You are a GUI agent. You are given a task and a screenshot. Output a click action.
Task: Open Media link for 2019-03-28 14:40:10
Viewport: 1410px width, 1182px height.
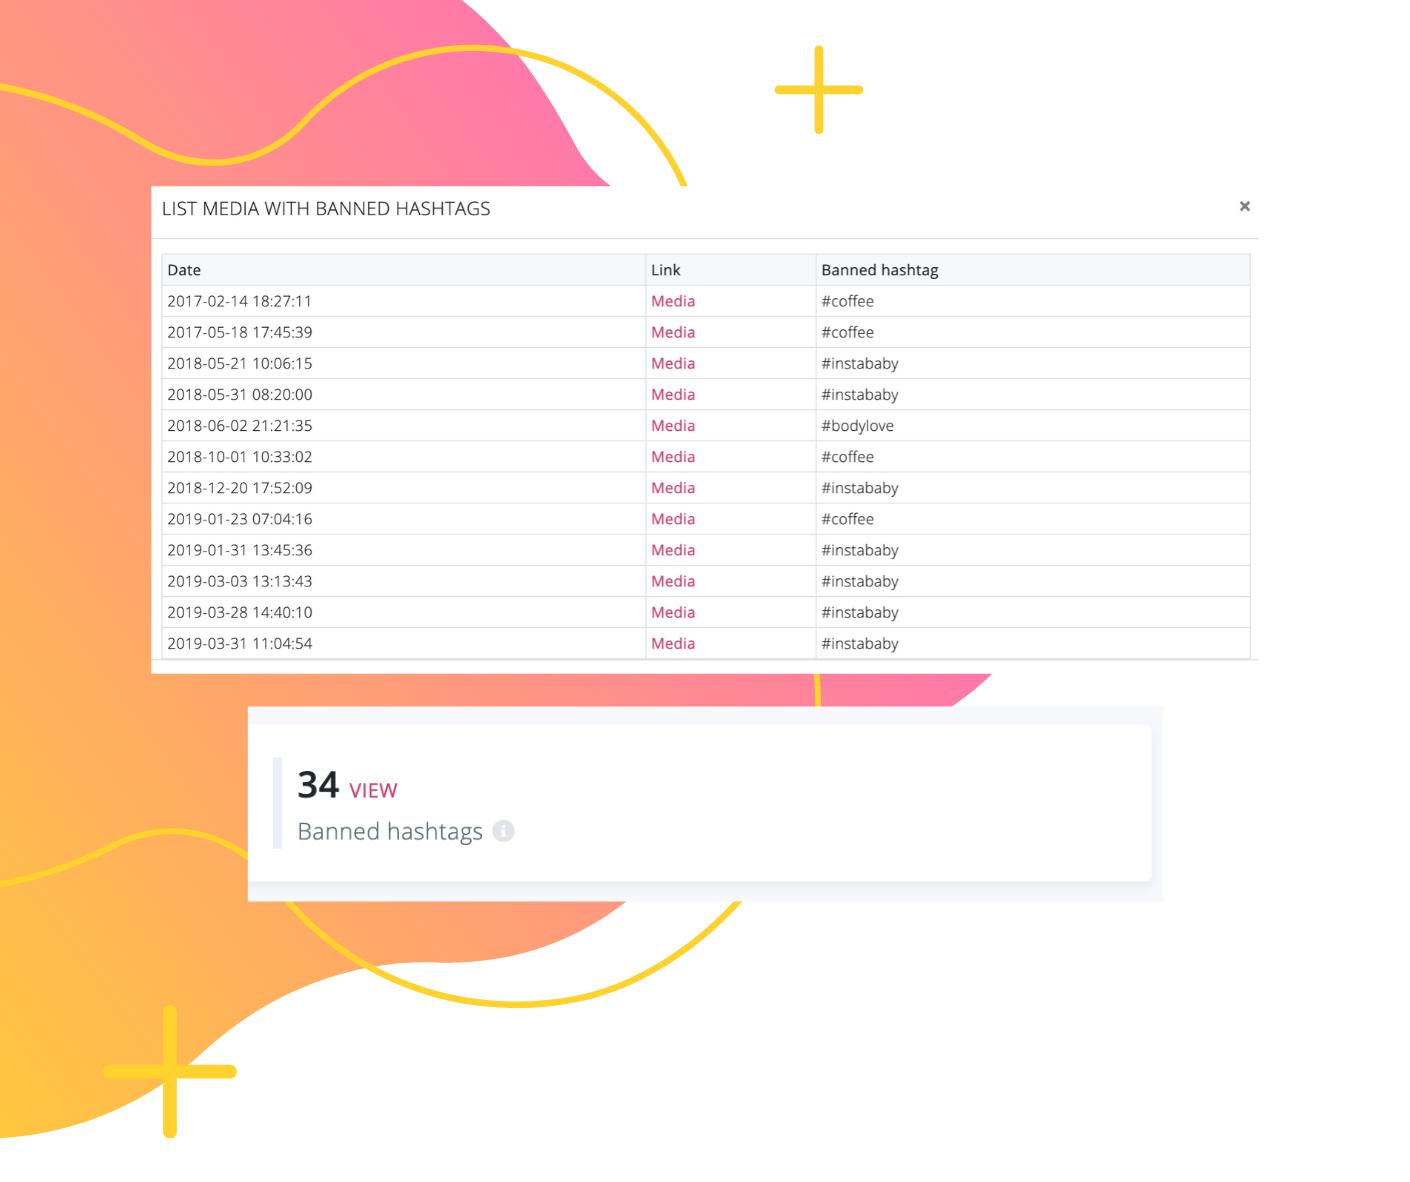pyautogui.click(x=672, y=612)
